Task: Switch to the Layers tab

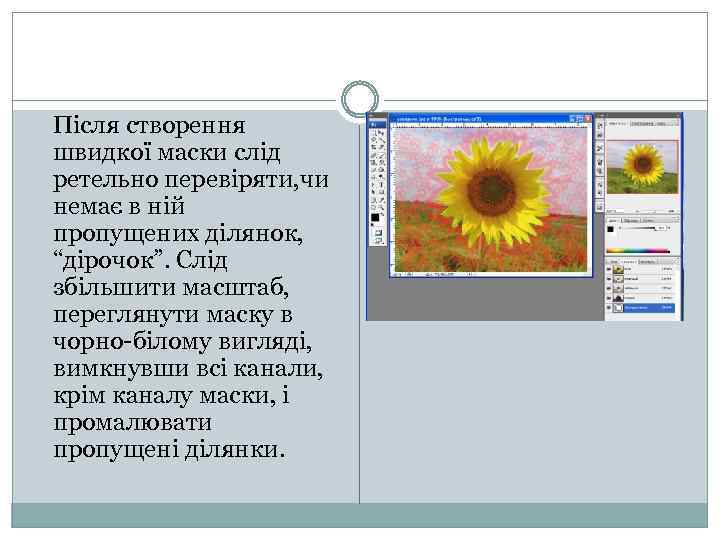Action: (x=614, y=262)
